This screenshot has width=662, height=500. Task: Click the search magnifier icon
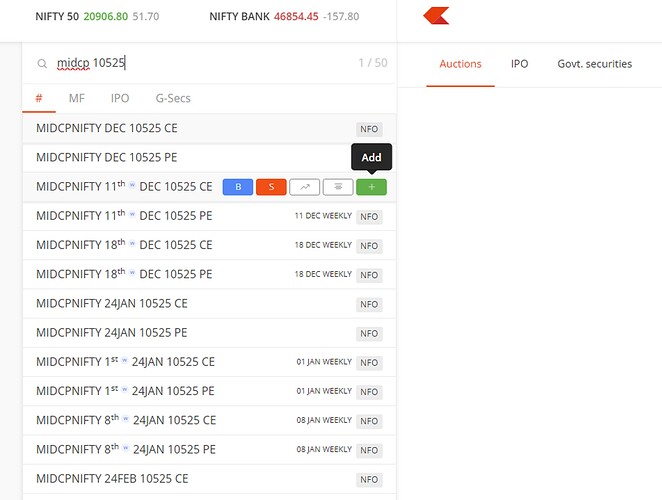[x=42, y=64]
